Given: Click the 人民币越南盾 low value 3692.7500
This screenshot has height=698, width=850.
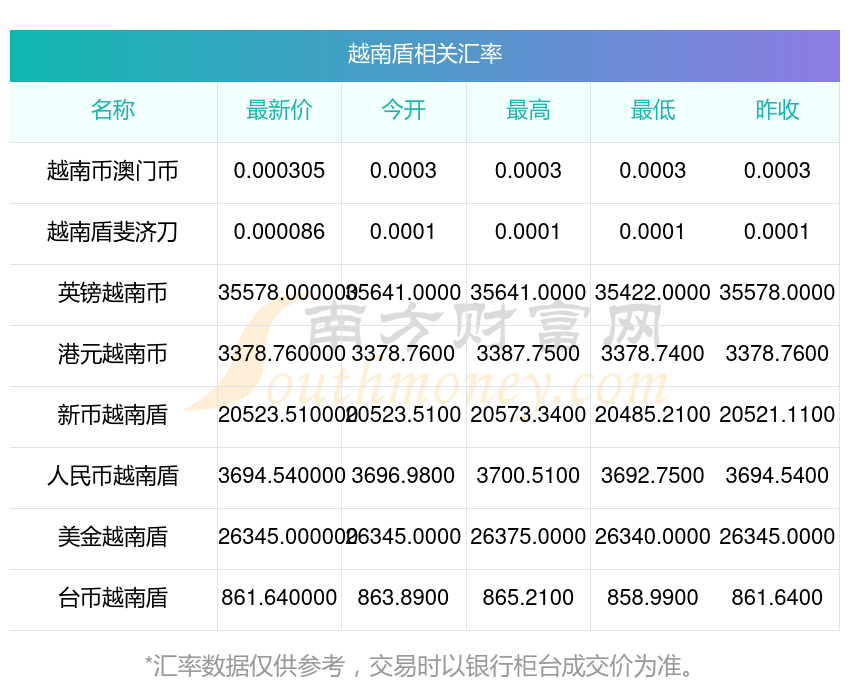Looking at the screenshot, I should pos(653,476).
